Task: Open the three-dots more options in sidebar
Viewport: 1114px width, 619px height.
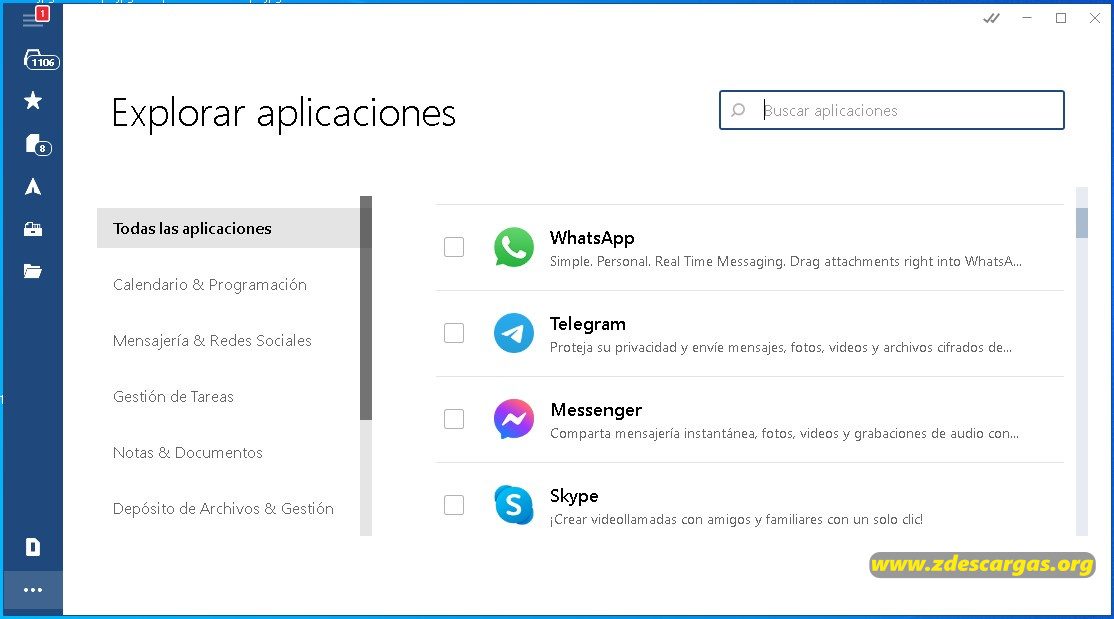Action: point(33,590)
